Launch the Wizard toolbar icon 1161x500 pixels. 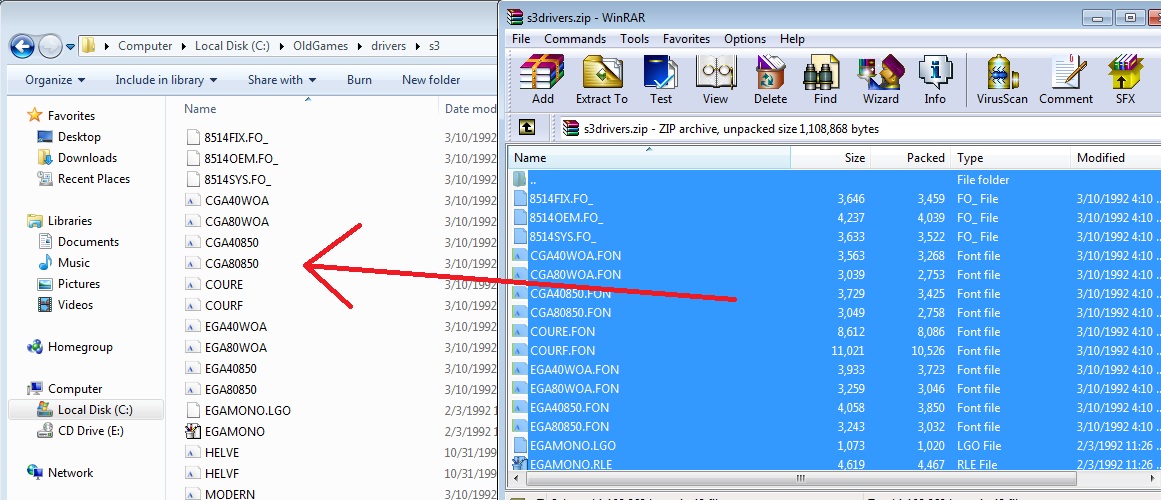pyautogui.click(x=880, y=80)
